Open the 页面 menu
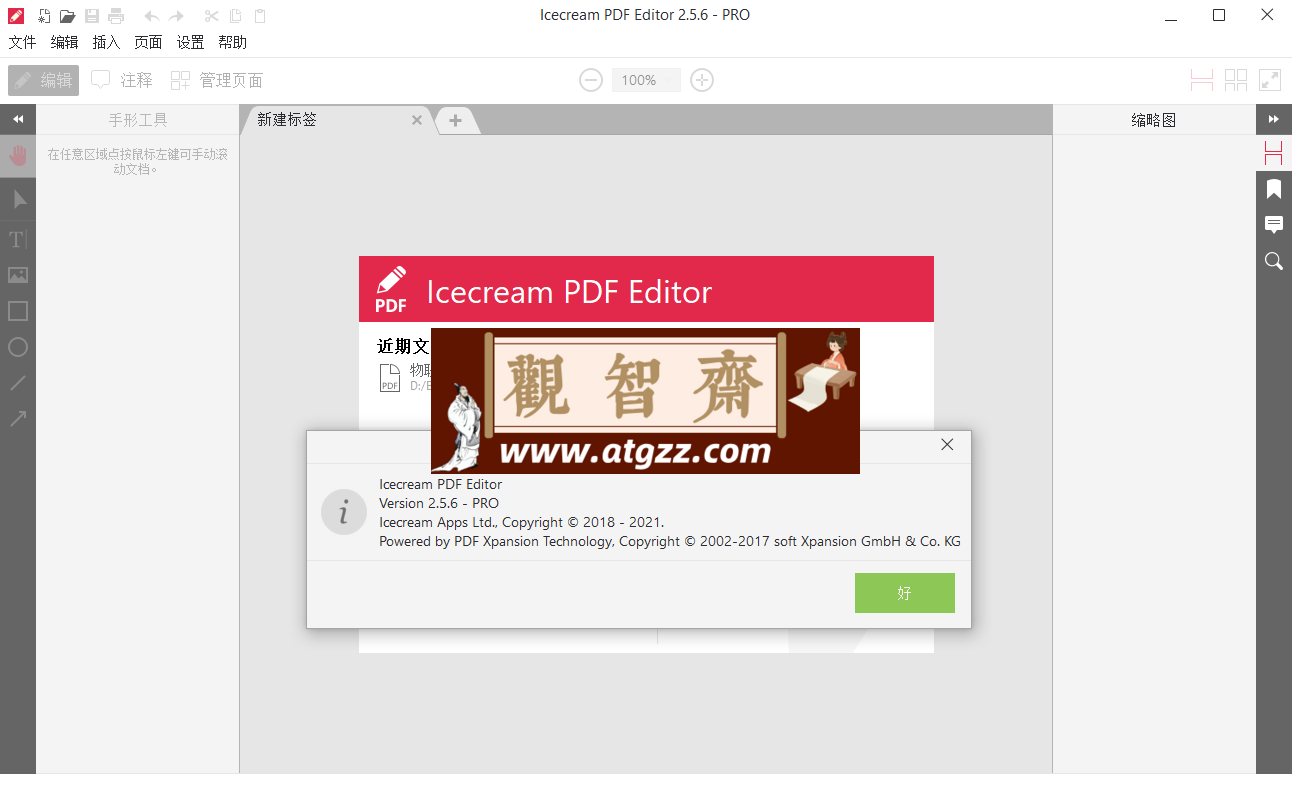The image size is (1292, 803). point(148,42)
